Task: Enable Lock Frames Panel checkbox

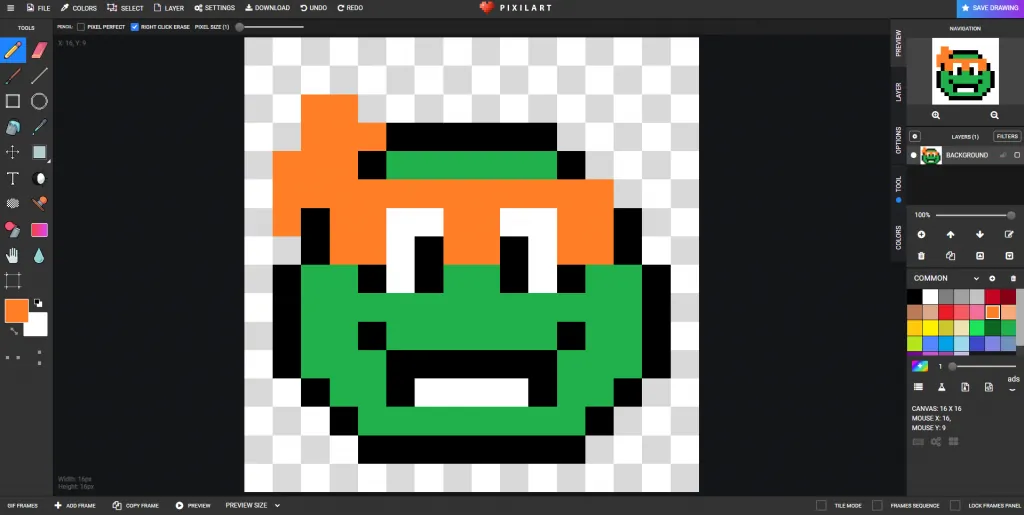Action: (x=955, y=505)
